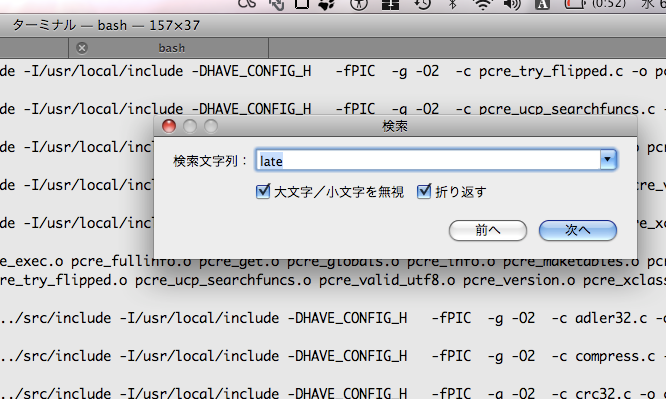Open the Spaces grid menu bar icon
The width and height of the screenshot is (666, 399).
[x=390, y=4]
